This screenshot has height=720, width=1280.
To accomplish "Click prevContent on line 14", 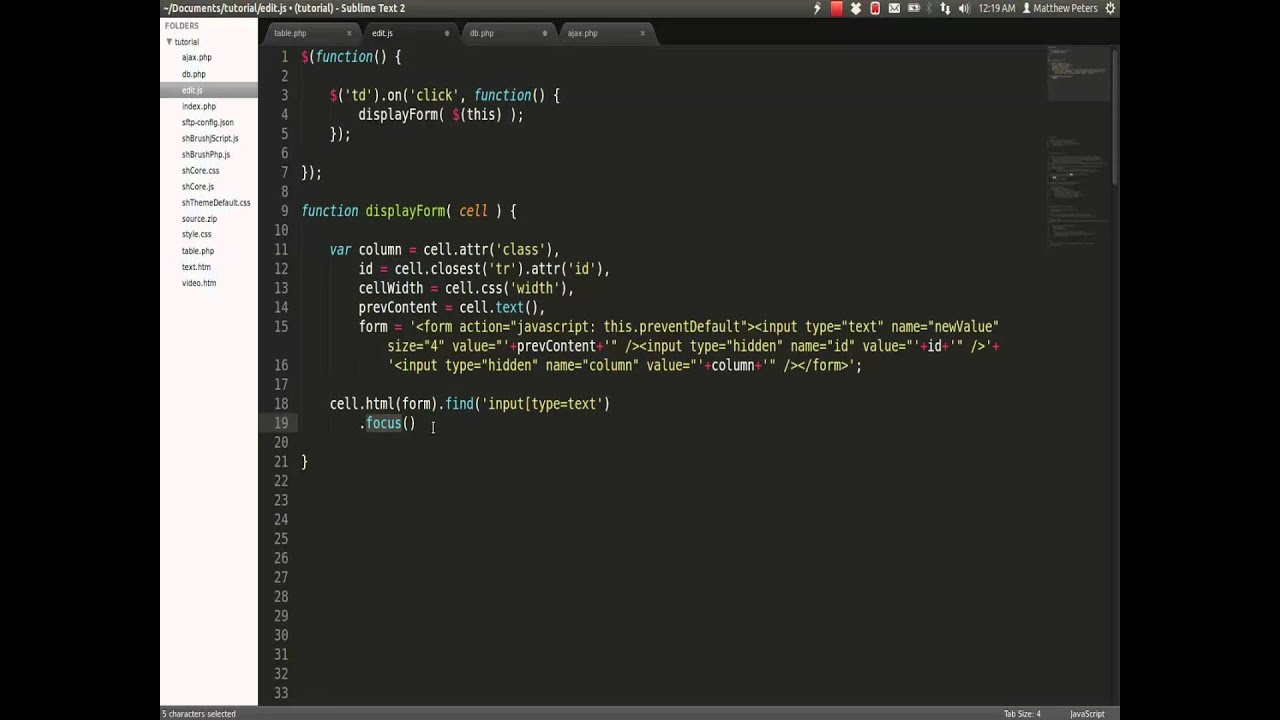I will point(398,307).
